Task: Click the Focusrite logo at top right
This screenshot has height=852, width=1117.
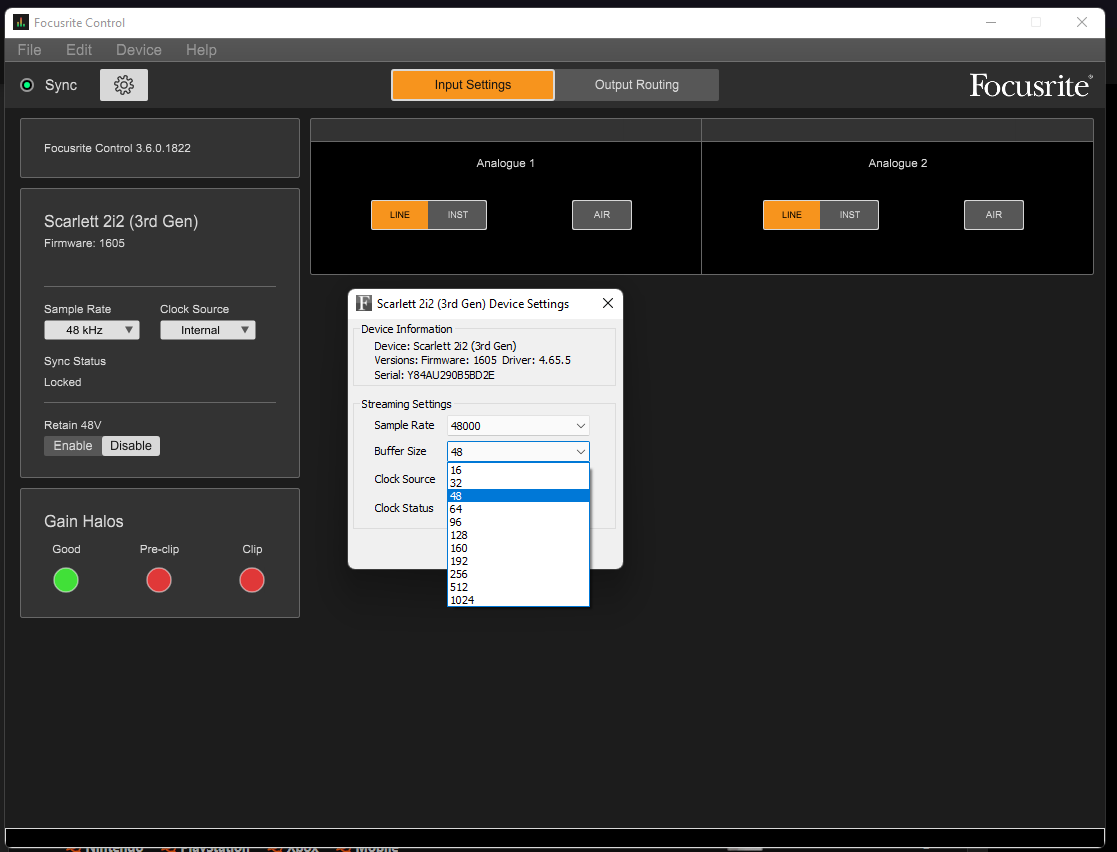Action: point(1030,85)
